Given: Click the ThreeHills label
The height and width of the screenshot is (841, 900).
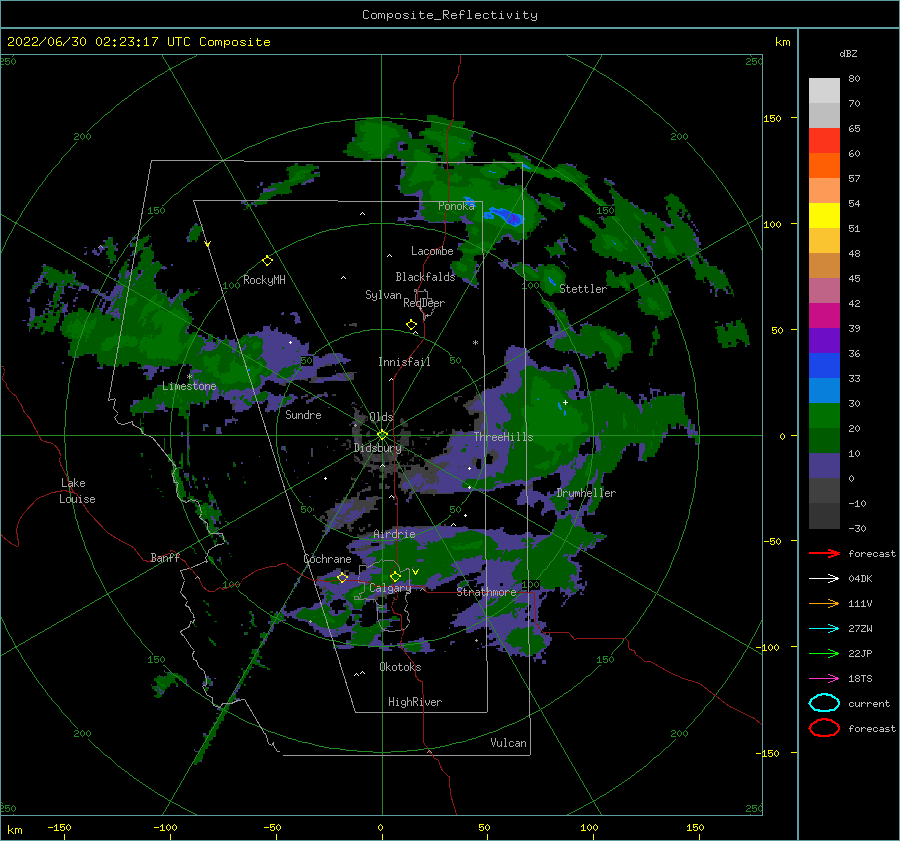Looking at the screenshot, I should pyautogui.click(x=503, y=437).
